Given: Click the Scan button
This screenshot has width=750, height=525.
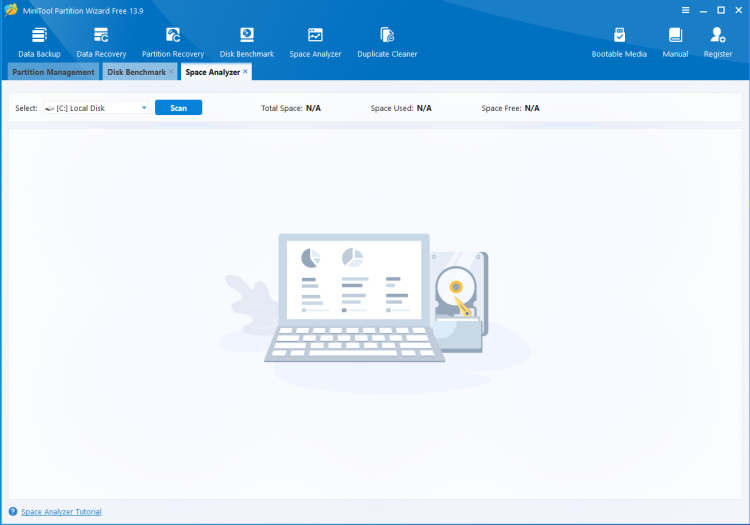Looking at the screenshot, I should [x=178, y=108].
